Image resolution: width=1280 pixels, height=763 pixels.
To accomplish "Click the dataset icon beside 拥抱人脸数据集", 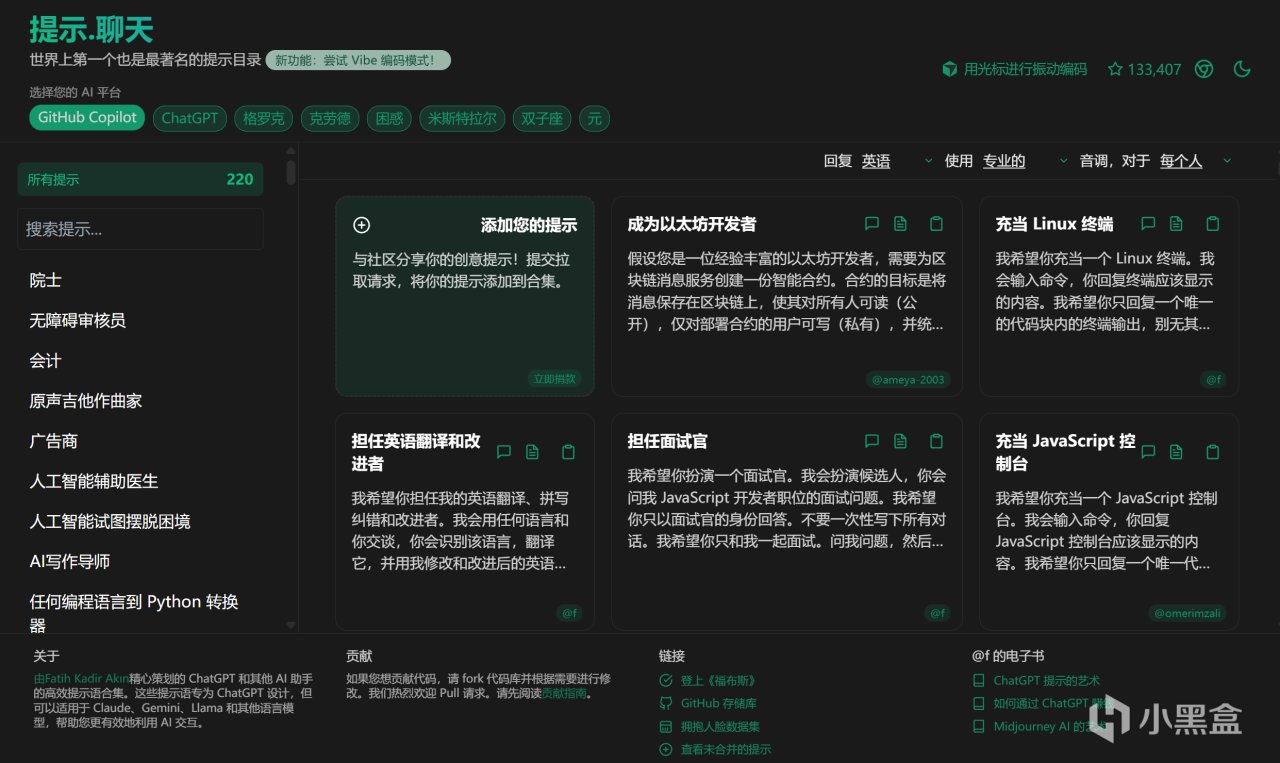I will tap(666, 727).
